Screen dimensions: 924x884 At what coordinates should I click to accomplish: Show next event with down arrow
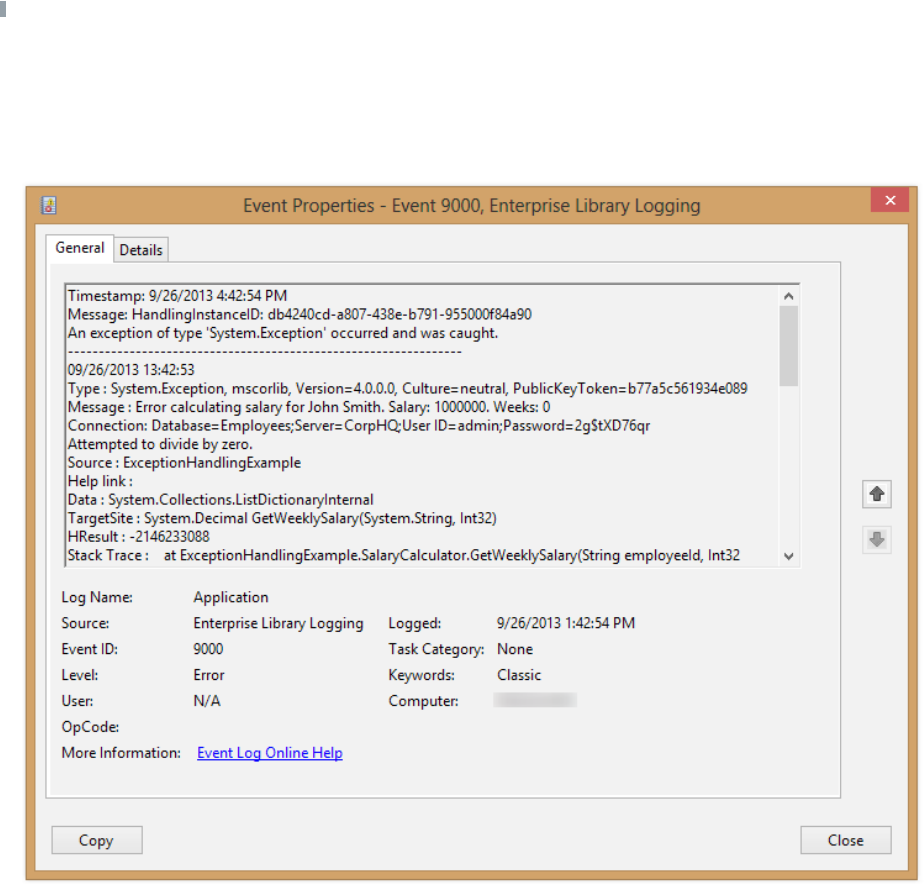[x=876, y=539]
